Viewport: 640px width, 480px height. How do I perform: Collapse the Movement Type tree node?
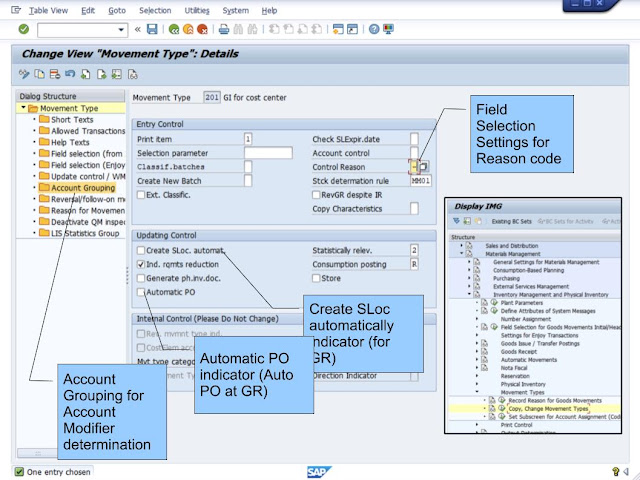click(x=23, y=108)
